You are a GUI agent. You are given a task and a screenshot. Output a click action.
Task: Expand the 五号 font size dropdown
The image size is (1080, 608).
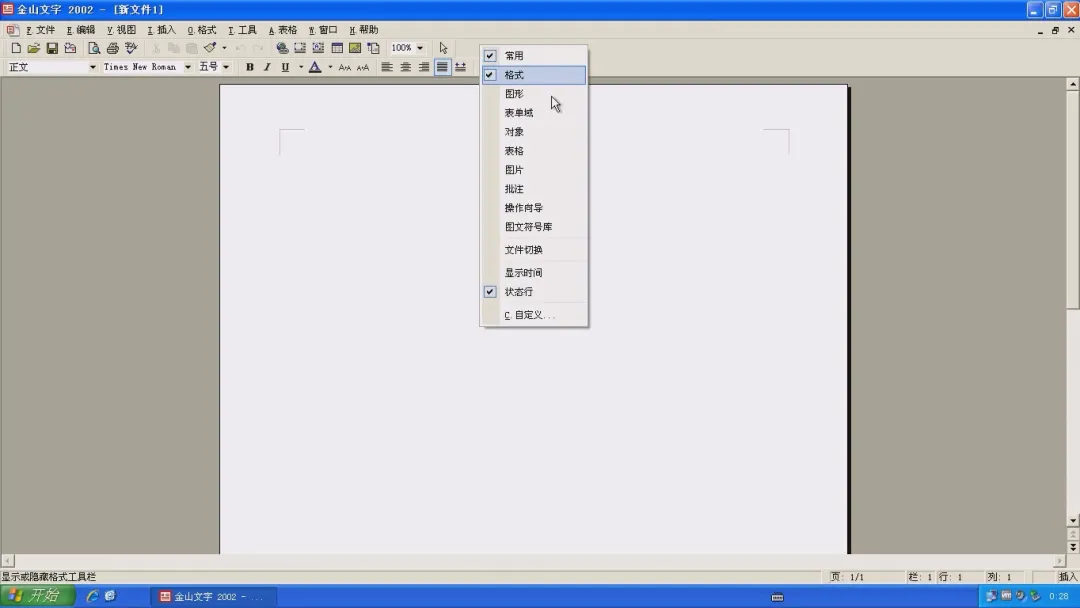coord(226,67)
